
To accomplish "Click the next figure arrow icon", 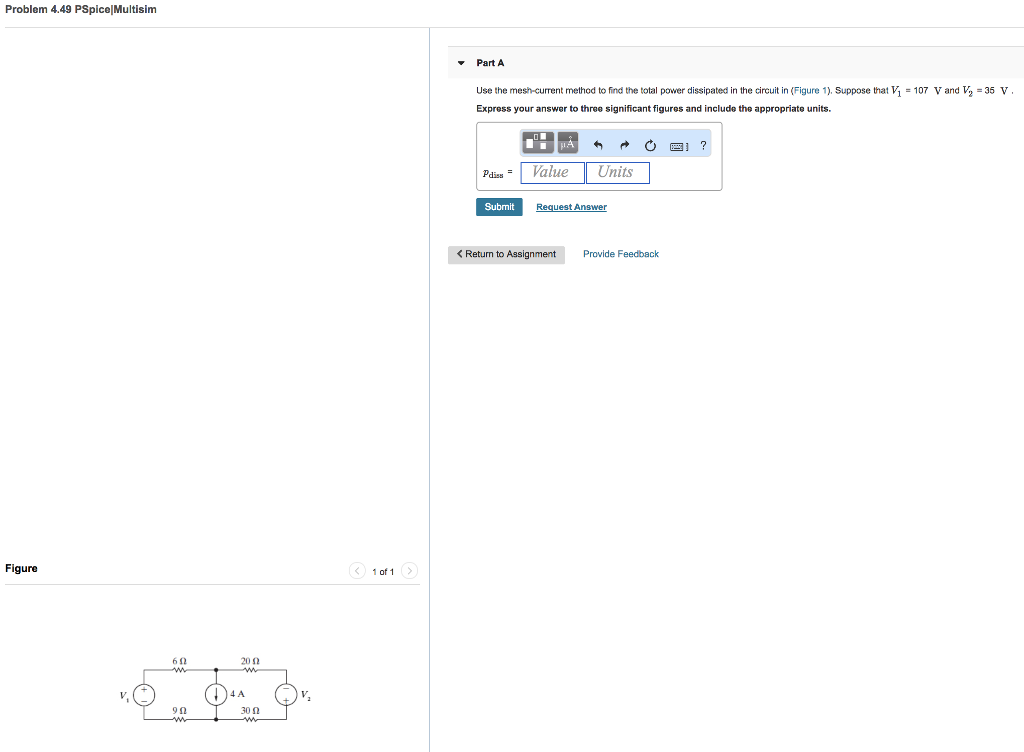I will point(410,571).
